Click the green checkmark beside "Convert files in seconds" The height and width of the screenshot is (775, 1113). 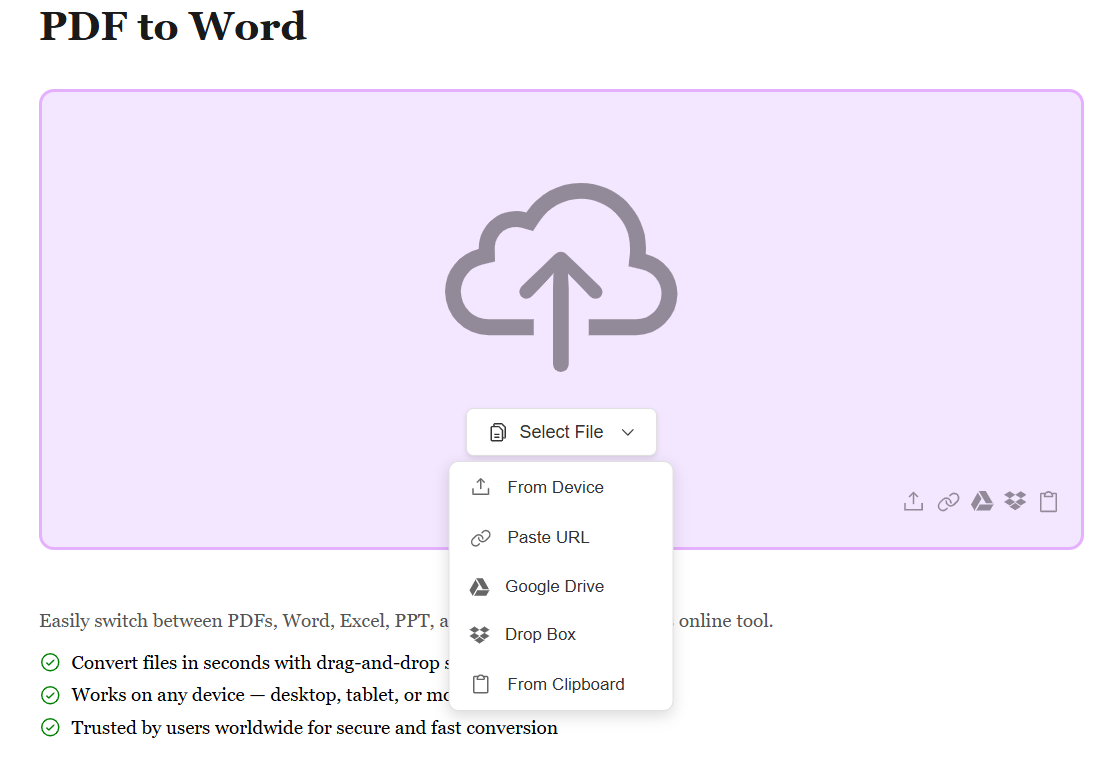(50, 663)
